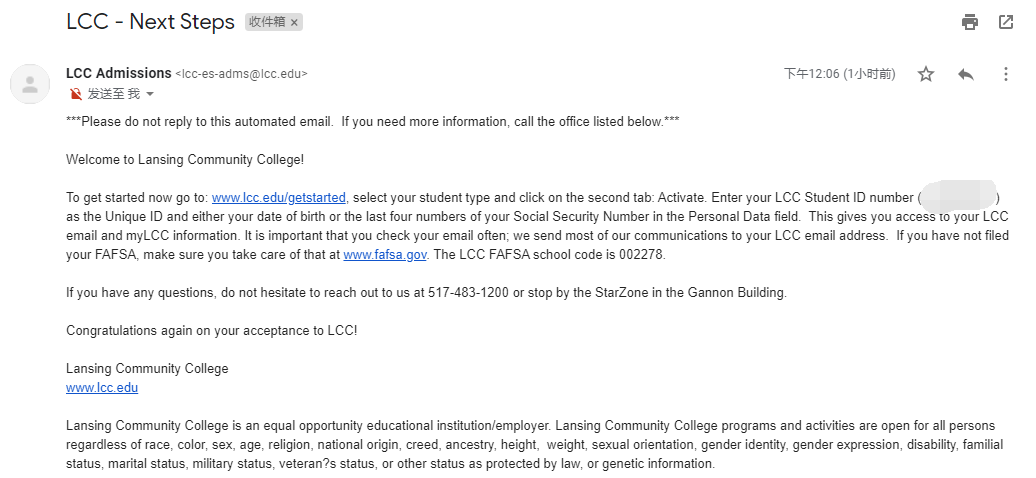Screen dimensions: 1036x478
Task: Click the sender name LCC Admissions
Action: click(118, 73)
